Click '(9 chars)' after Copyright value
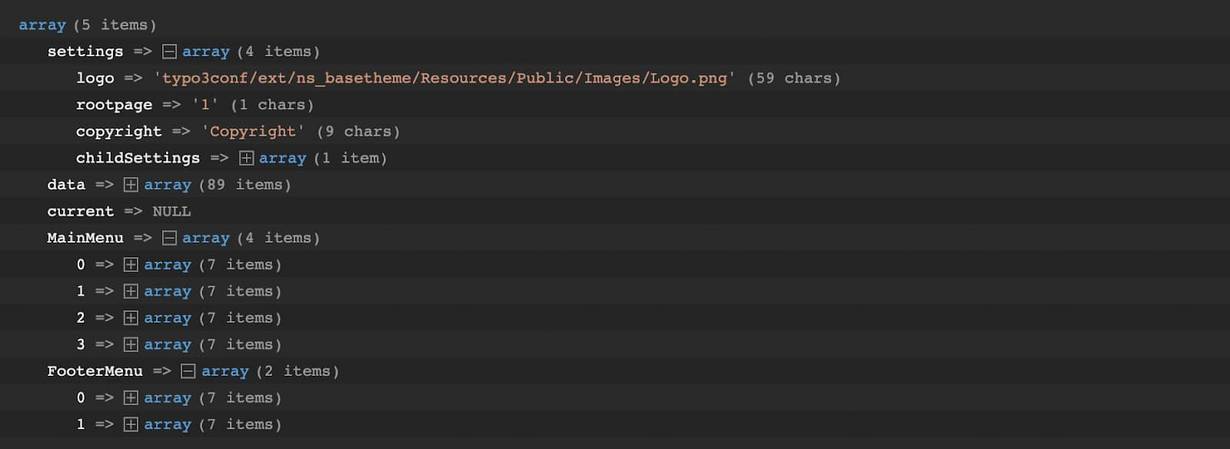The height and width of the screenshot is (449, 1230). 358,131
